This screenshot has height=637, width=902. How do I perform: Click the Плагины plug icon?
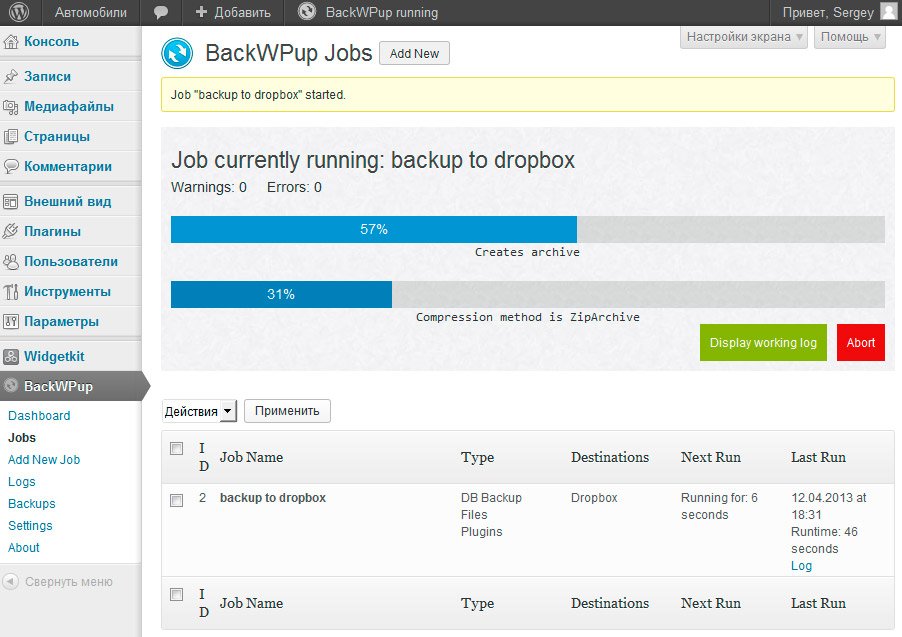tap(11, 231)
